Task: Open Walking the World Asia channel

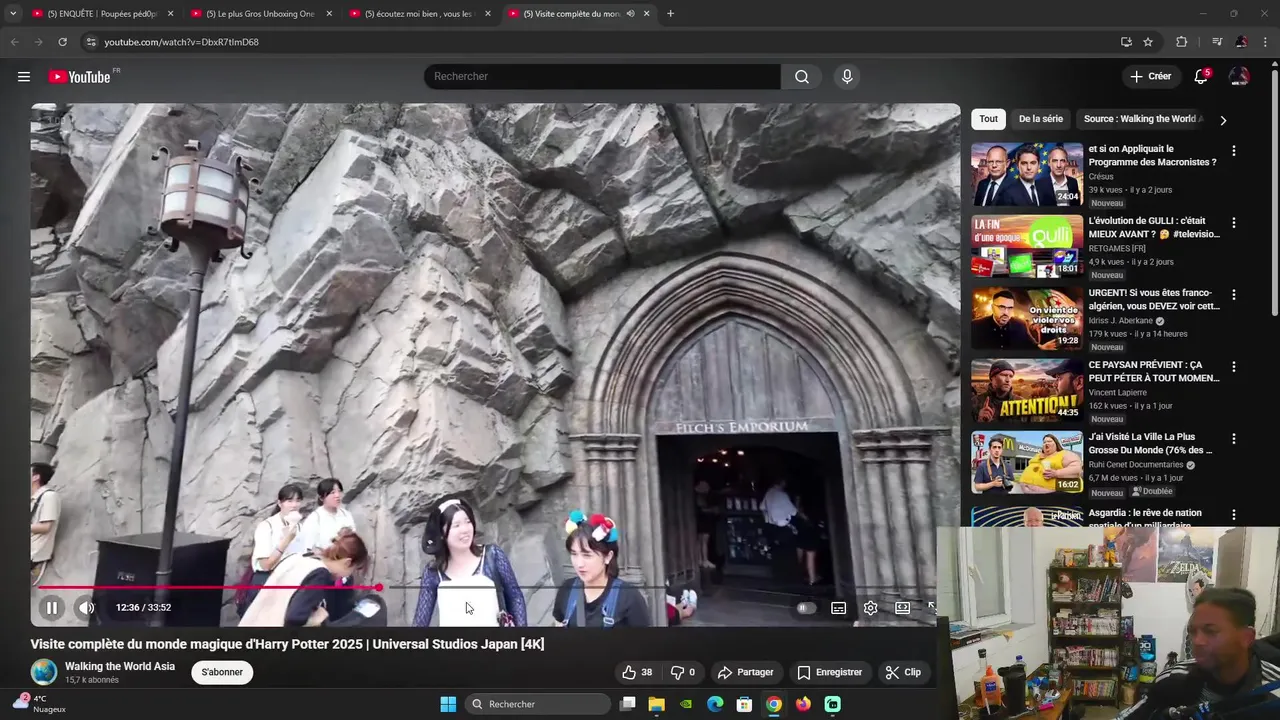Action: point(120,666)
